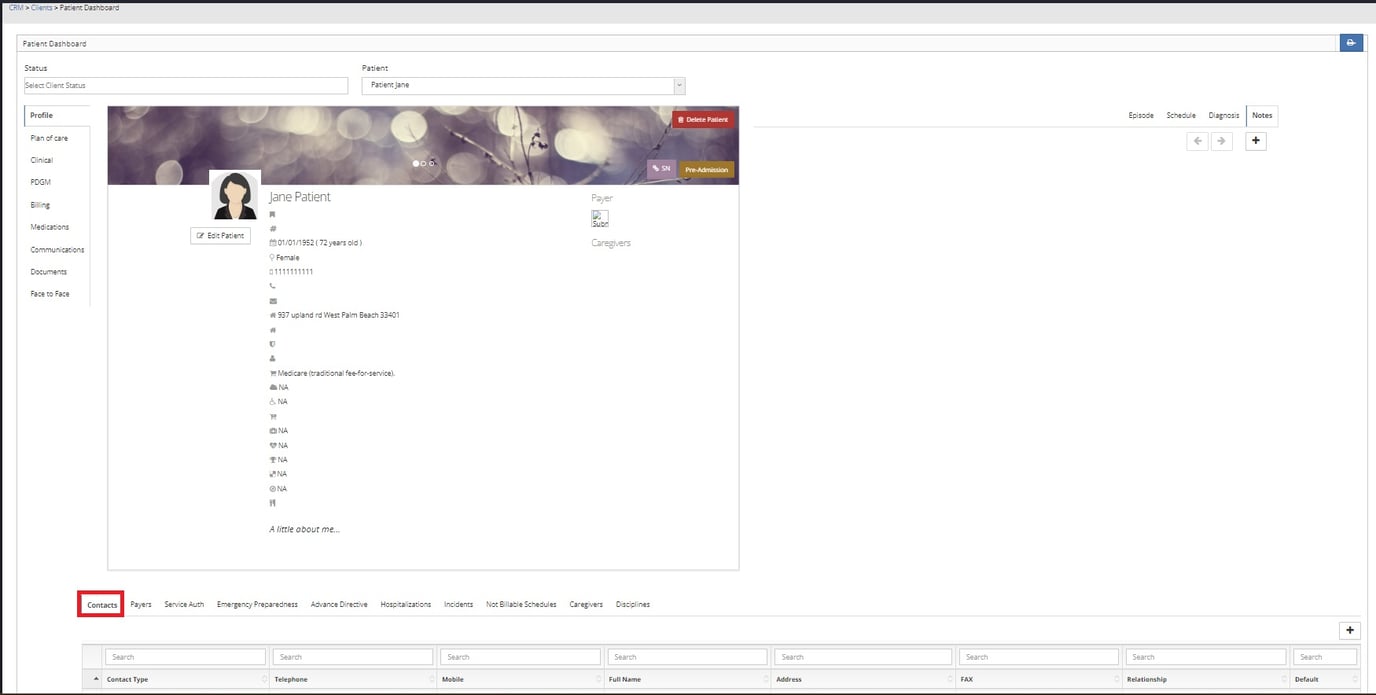The image size is (1376, 695).
Task: Open the Select Client Status dropdown
Action: click(186, 86)
